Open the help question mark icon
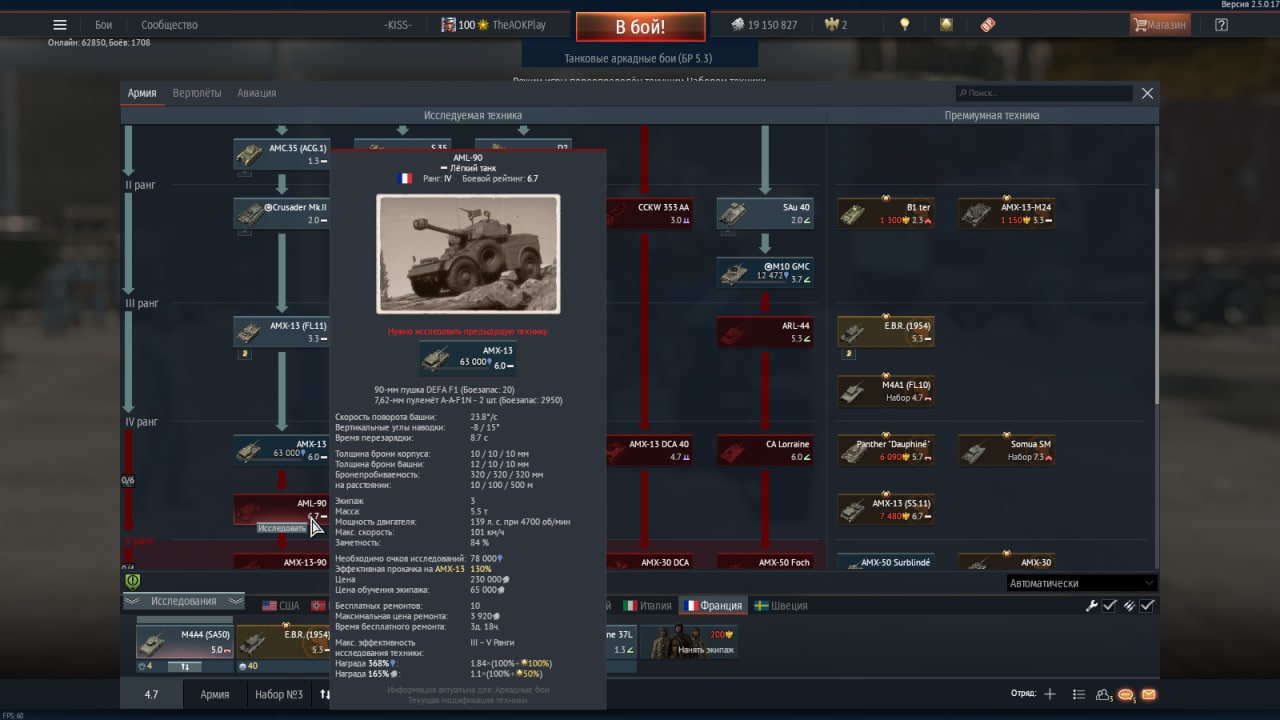Image resolution: width=1280 pixels, height=720 pixels. (1221, 25)
